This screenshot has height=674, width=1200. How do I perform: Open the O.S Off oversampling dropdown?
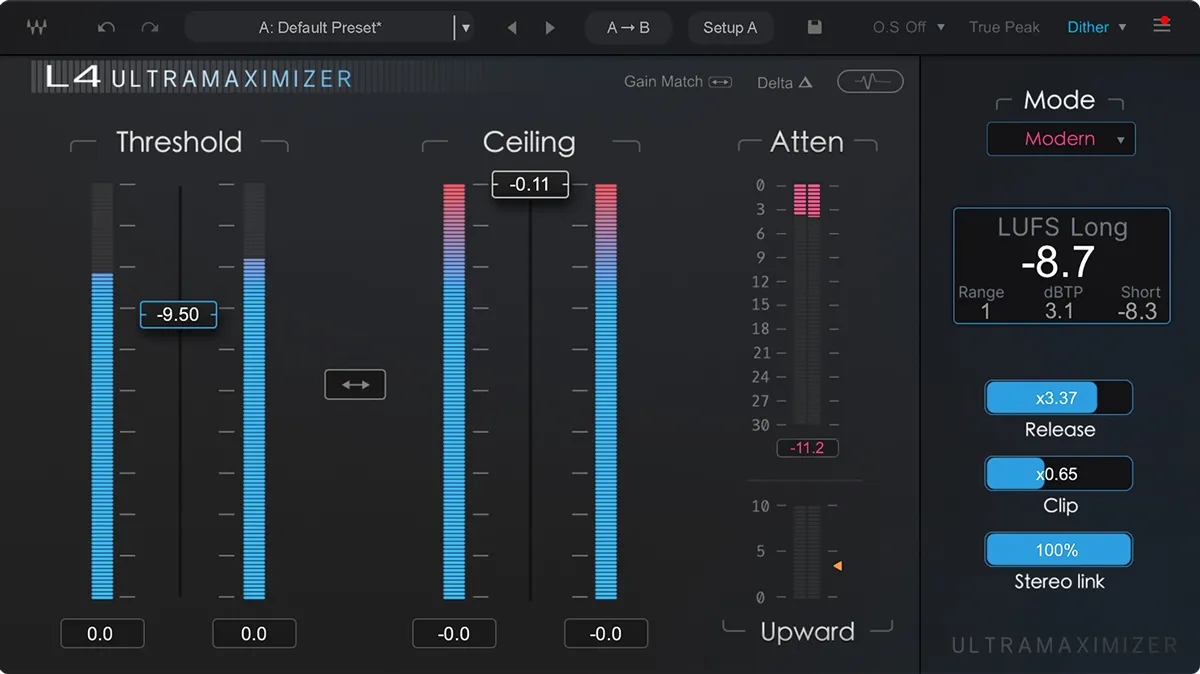click(906, 27)
